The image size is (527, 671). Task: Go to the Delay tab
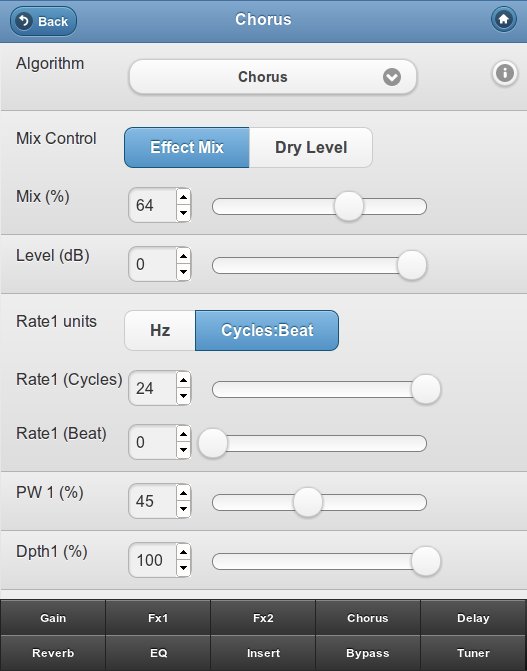[473, 618]
